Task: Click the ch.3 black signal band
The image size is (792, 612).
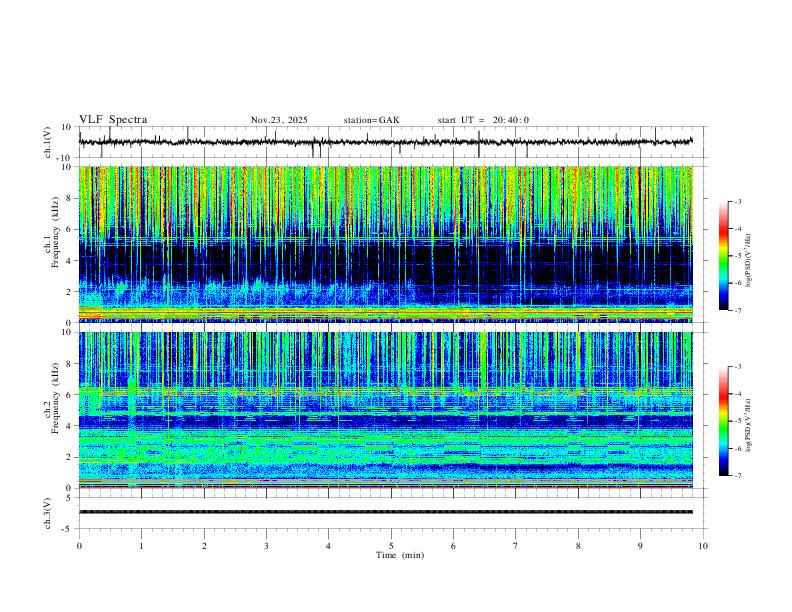Action: 386,512
